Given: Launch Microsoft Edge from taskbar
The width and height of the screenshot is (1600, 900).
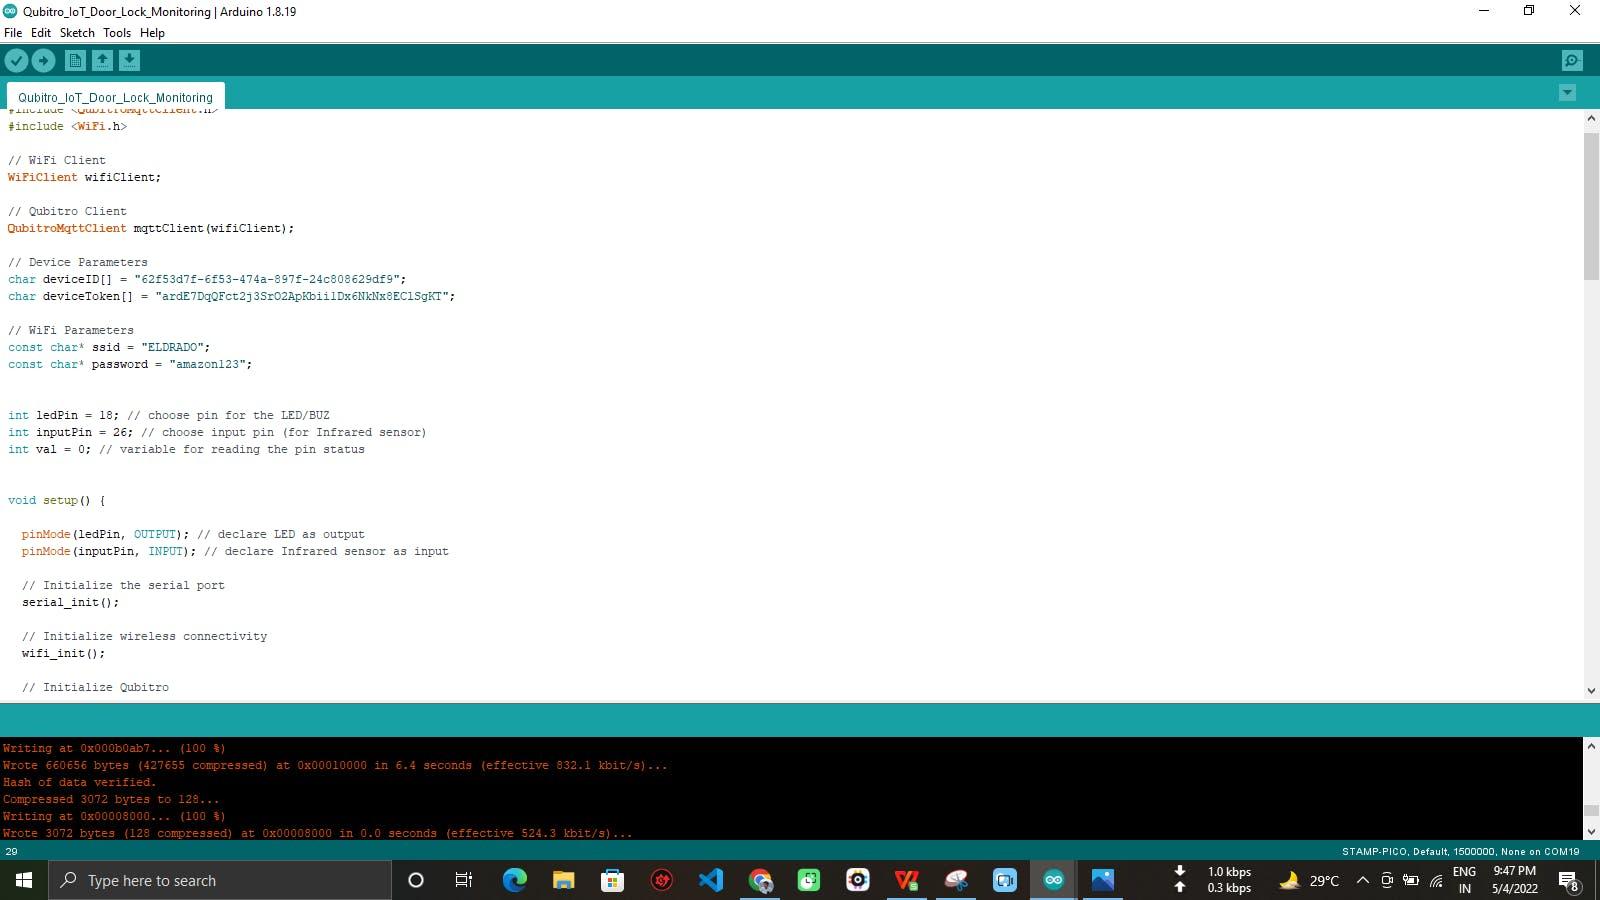Looking at the screenshot, I should 514,880.
